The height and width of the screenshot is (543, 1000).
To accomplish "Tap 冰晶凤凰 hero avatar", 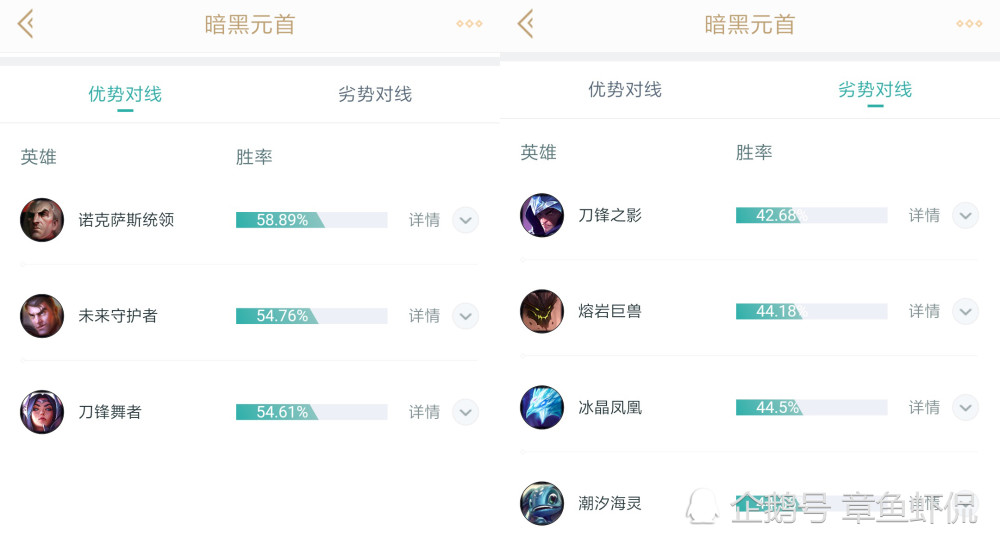I will [x=542, y=408].
